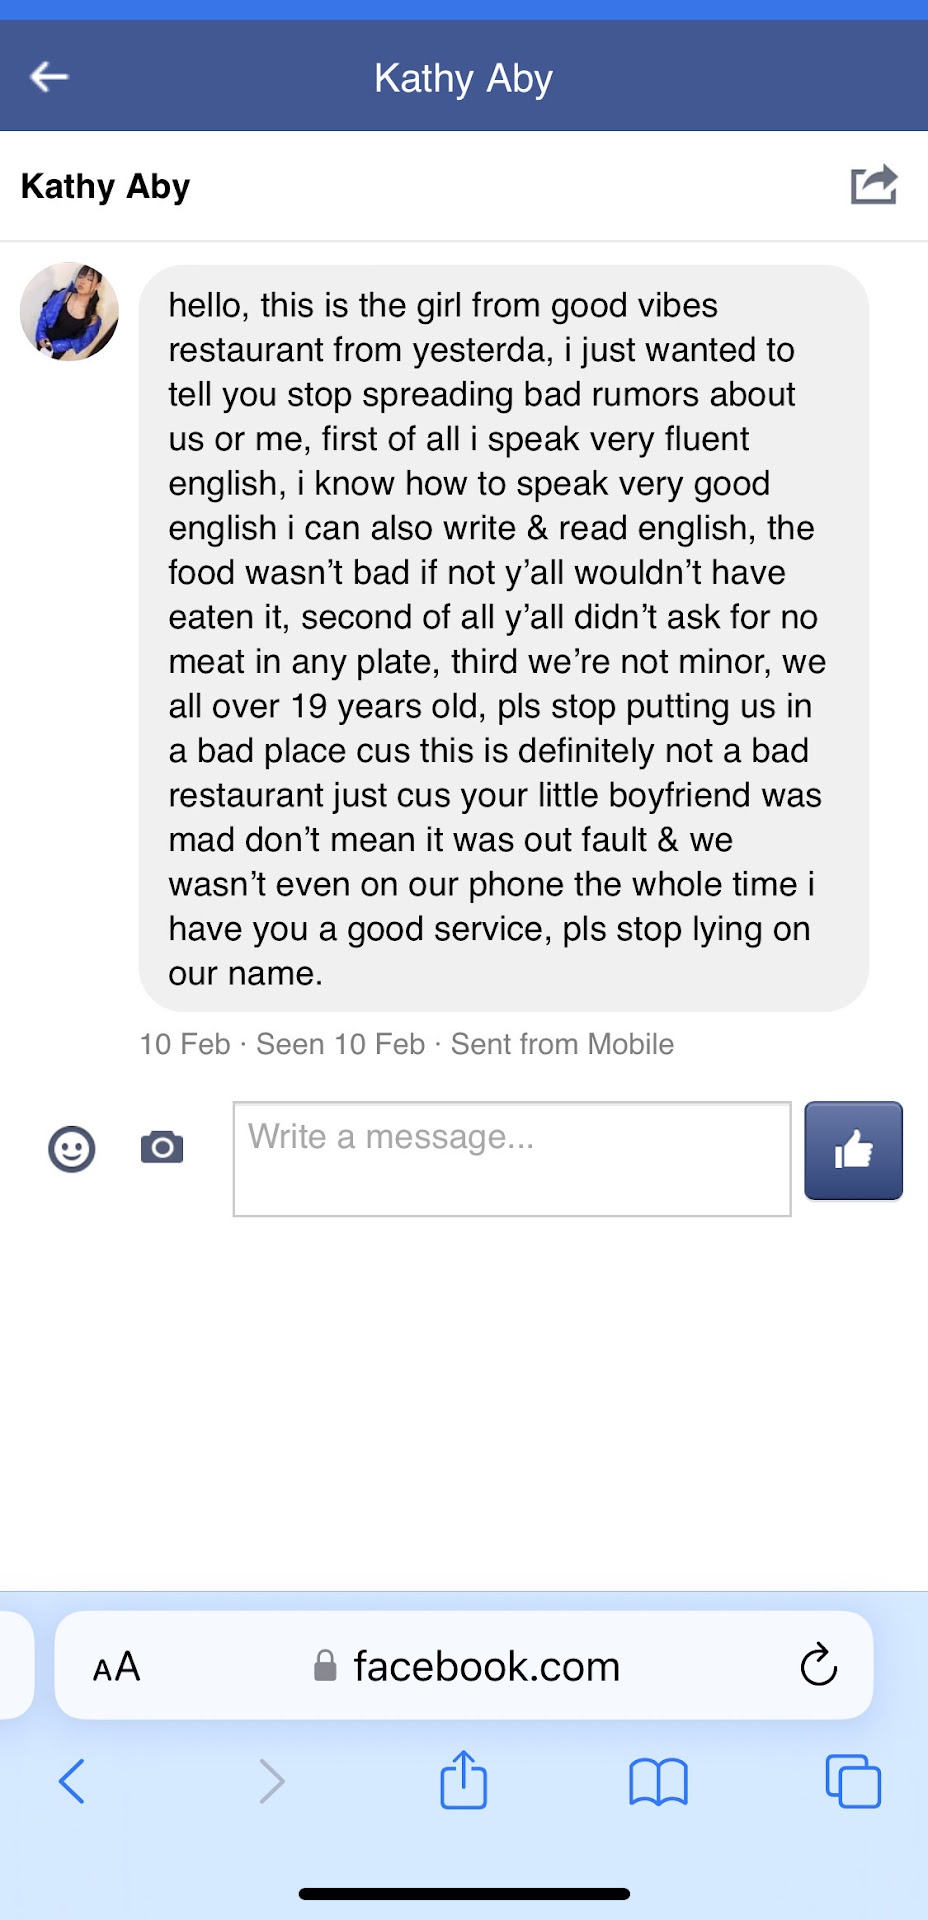Tap the camera icon to attach photo
Image resolution: width=928 pixels, height=1920 pixels.
point(162,1147)
